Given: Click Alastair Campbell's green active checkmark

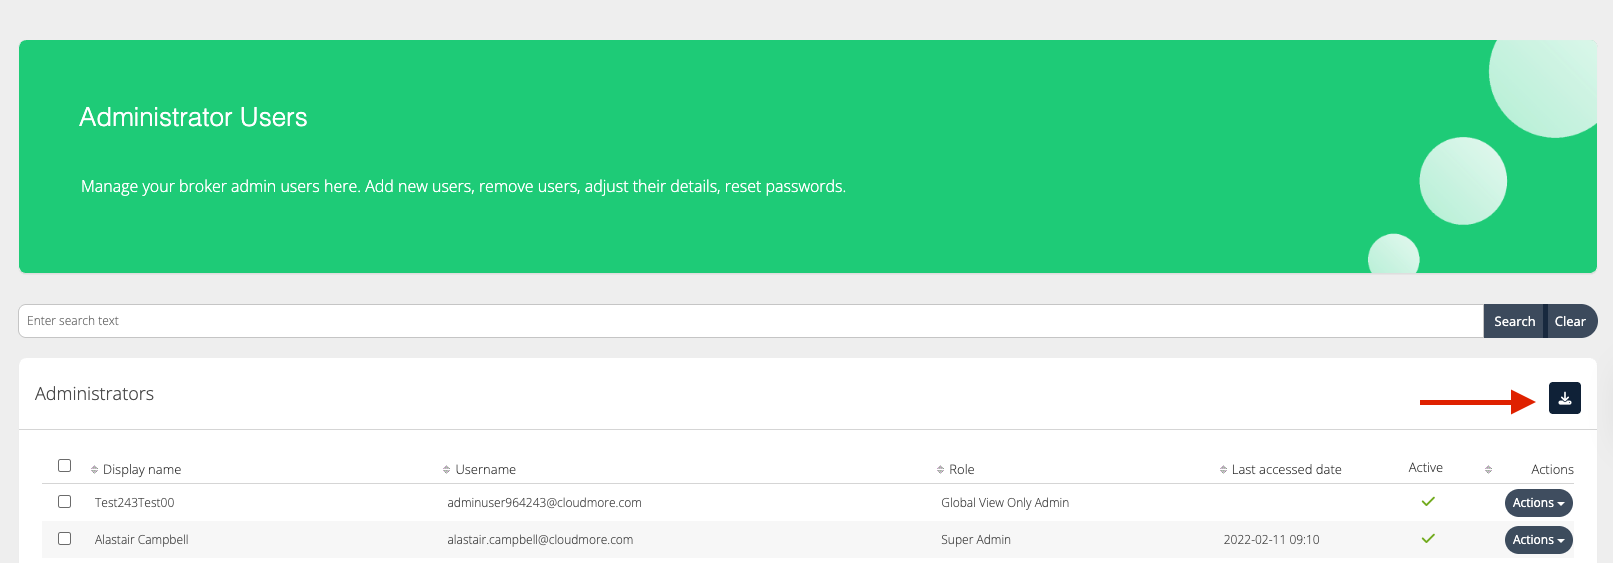Looking at the screenshot, I should point(1428,539).
